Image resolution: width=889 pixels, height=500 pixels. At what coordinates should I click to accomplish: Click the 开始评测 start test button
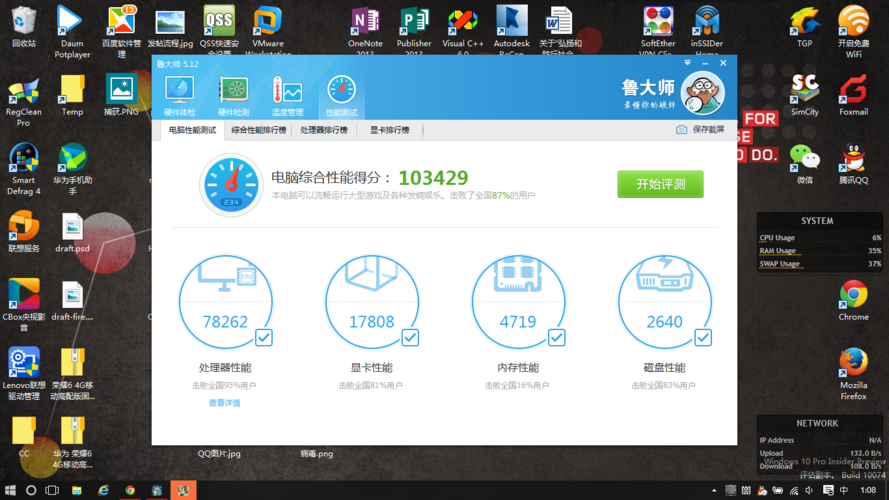[660, 184]
